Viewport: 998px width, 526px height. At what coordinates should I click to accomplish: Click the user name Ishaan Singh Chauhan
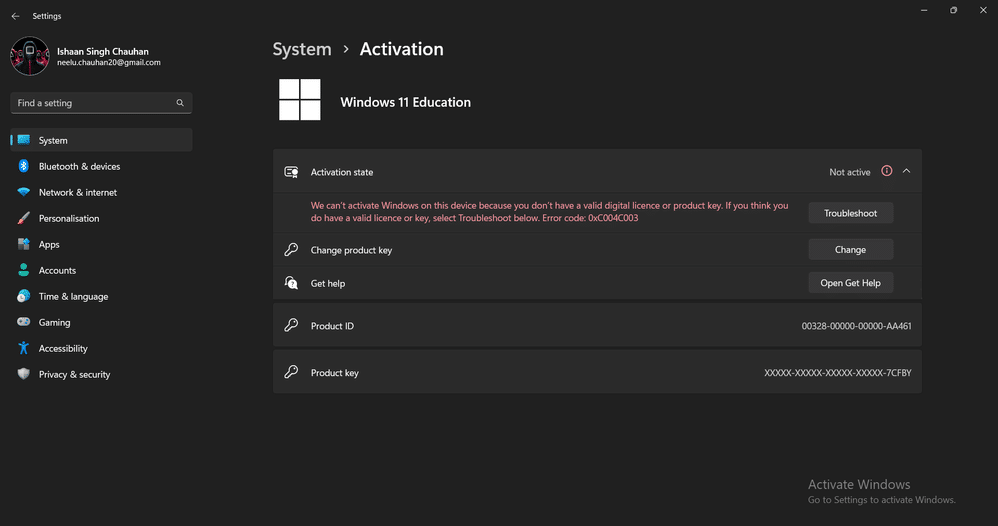(x=102, y=52)
